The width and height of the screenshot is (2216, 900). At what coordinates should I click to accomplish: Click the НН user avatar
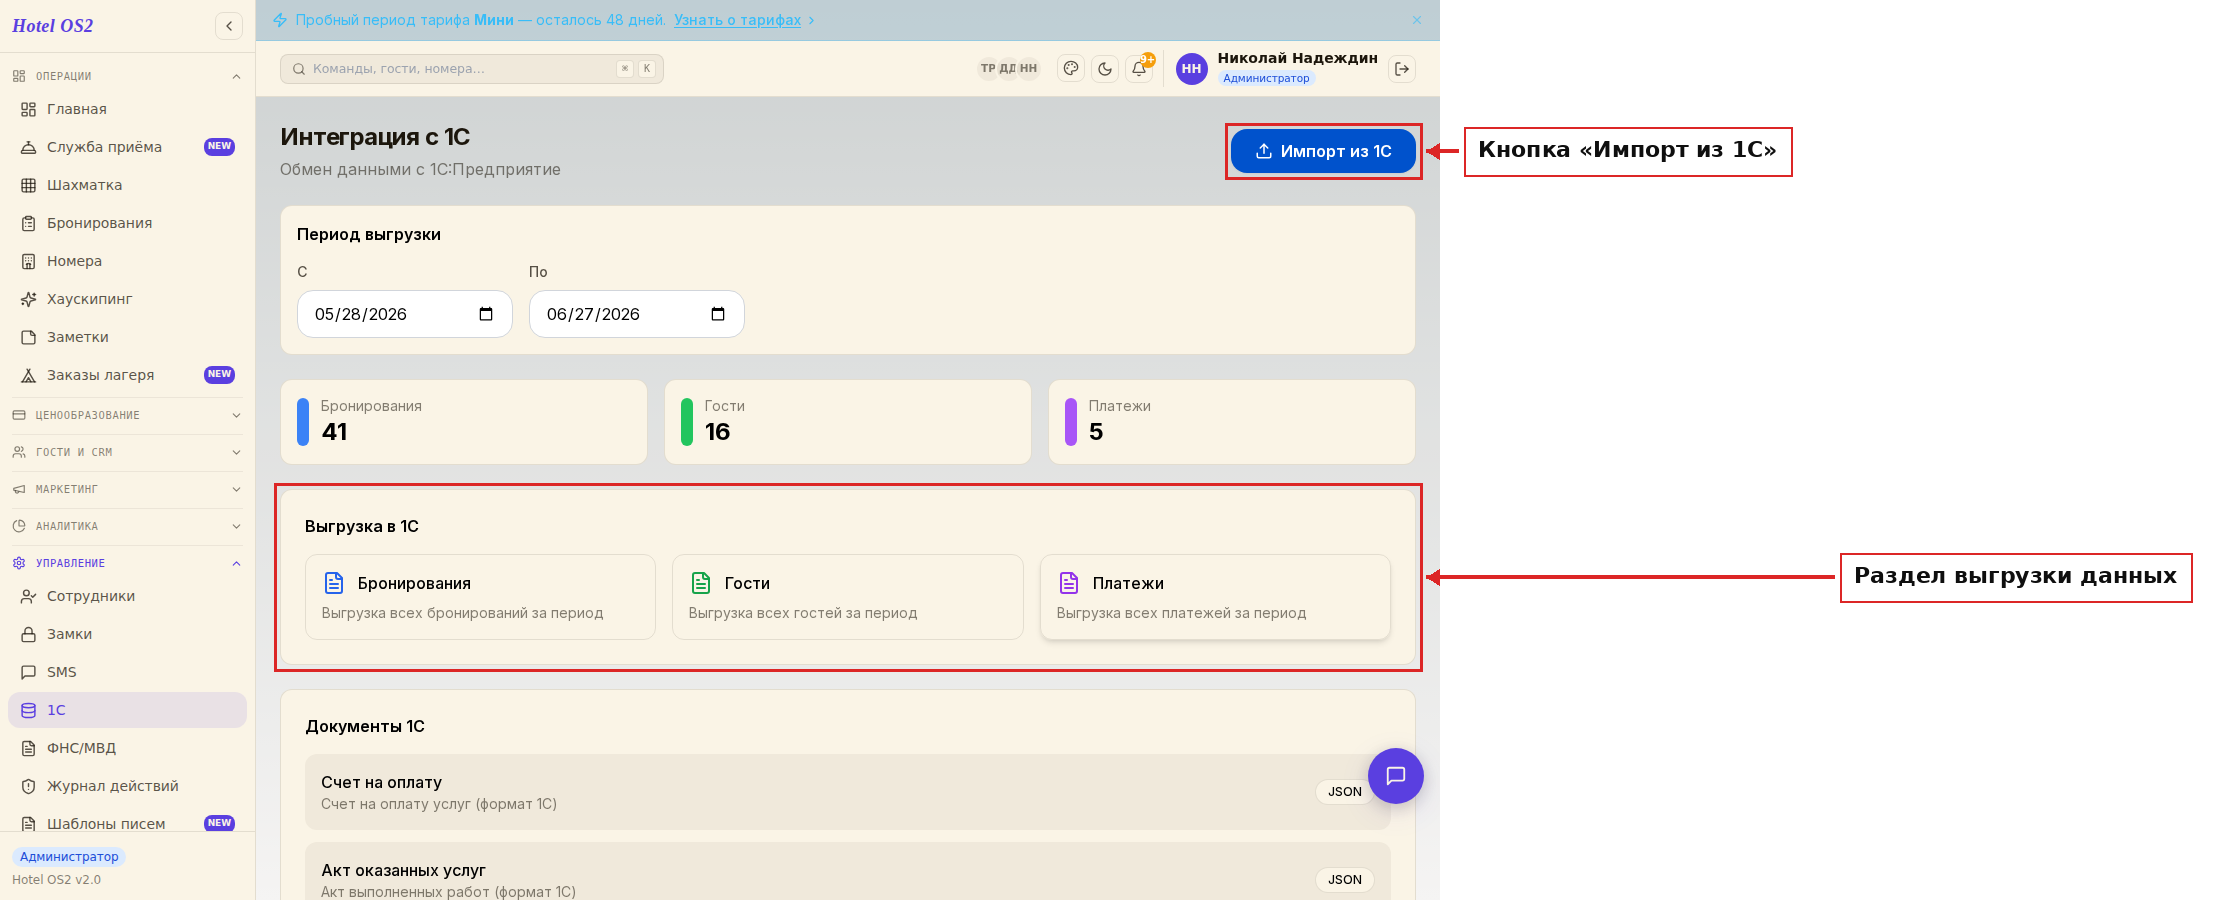tap(1191, 69)
